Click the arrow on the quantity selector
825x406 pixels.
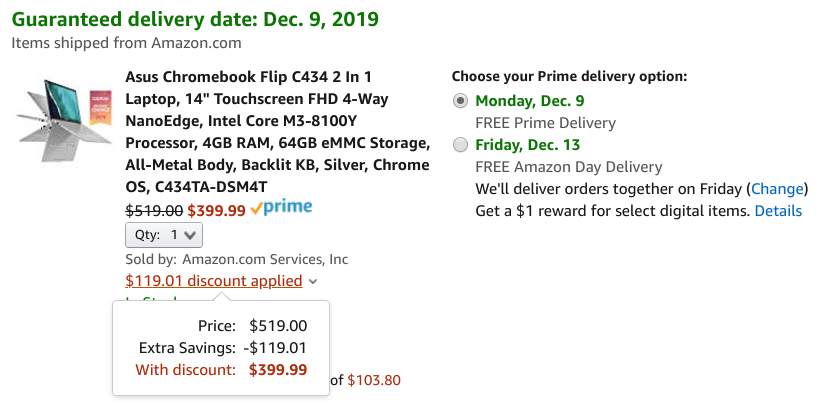coord(190,236)
